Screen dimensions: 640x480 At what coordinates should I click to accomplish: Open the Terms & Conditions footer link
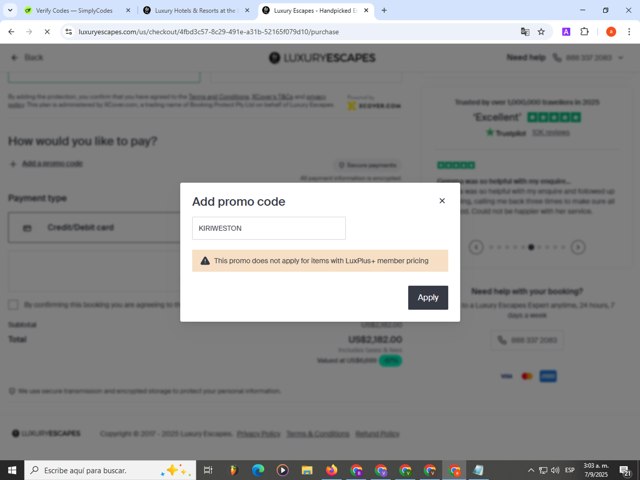[318, 433]
